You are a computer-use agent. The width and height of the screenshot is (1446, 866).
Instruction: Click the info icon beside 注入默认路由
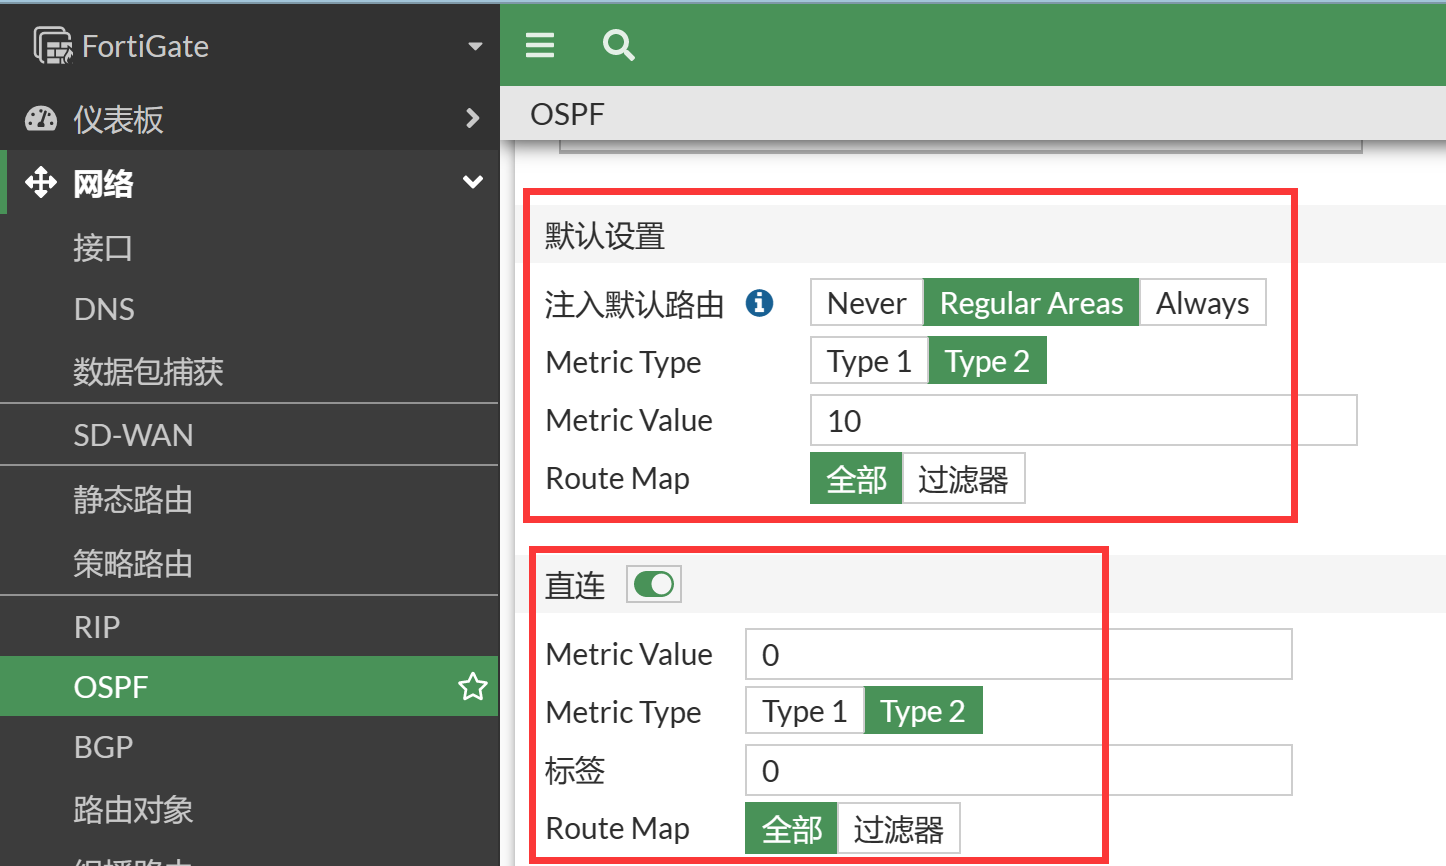(x=759, y=303)
